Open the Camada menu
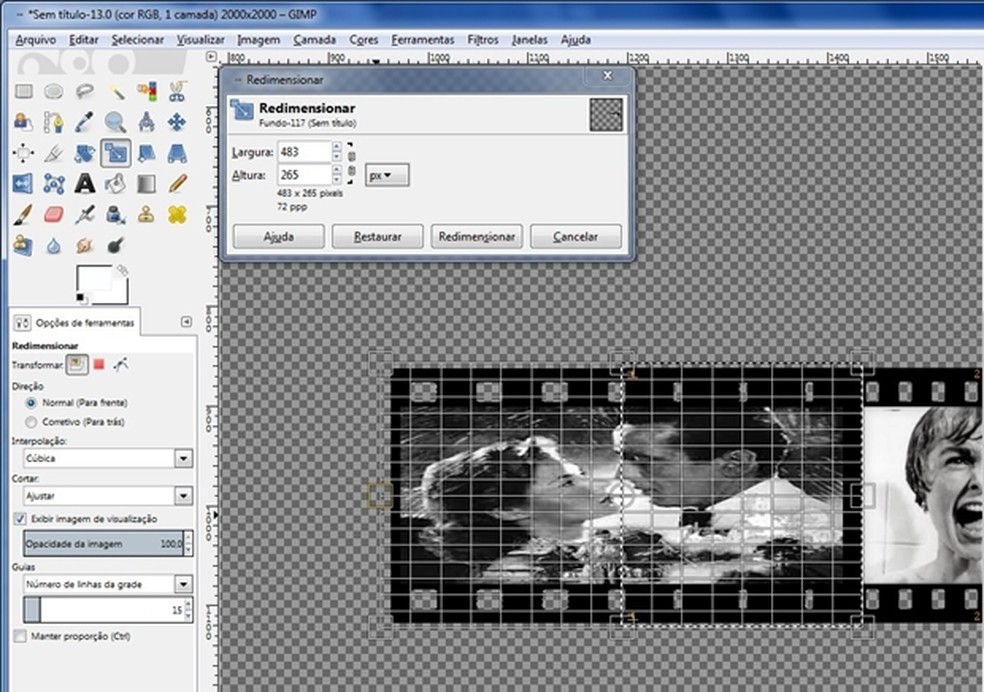This screenshot has width=984, height=692. 314,40
